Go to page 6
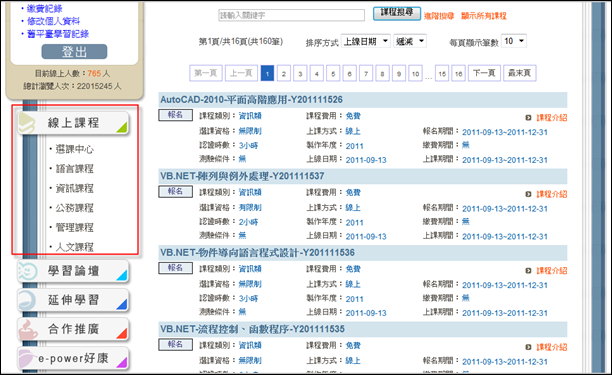Image resolution: width=612 pixels, height=375 pixels. pyautogui.click(x=349, y=73)
